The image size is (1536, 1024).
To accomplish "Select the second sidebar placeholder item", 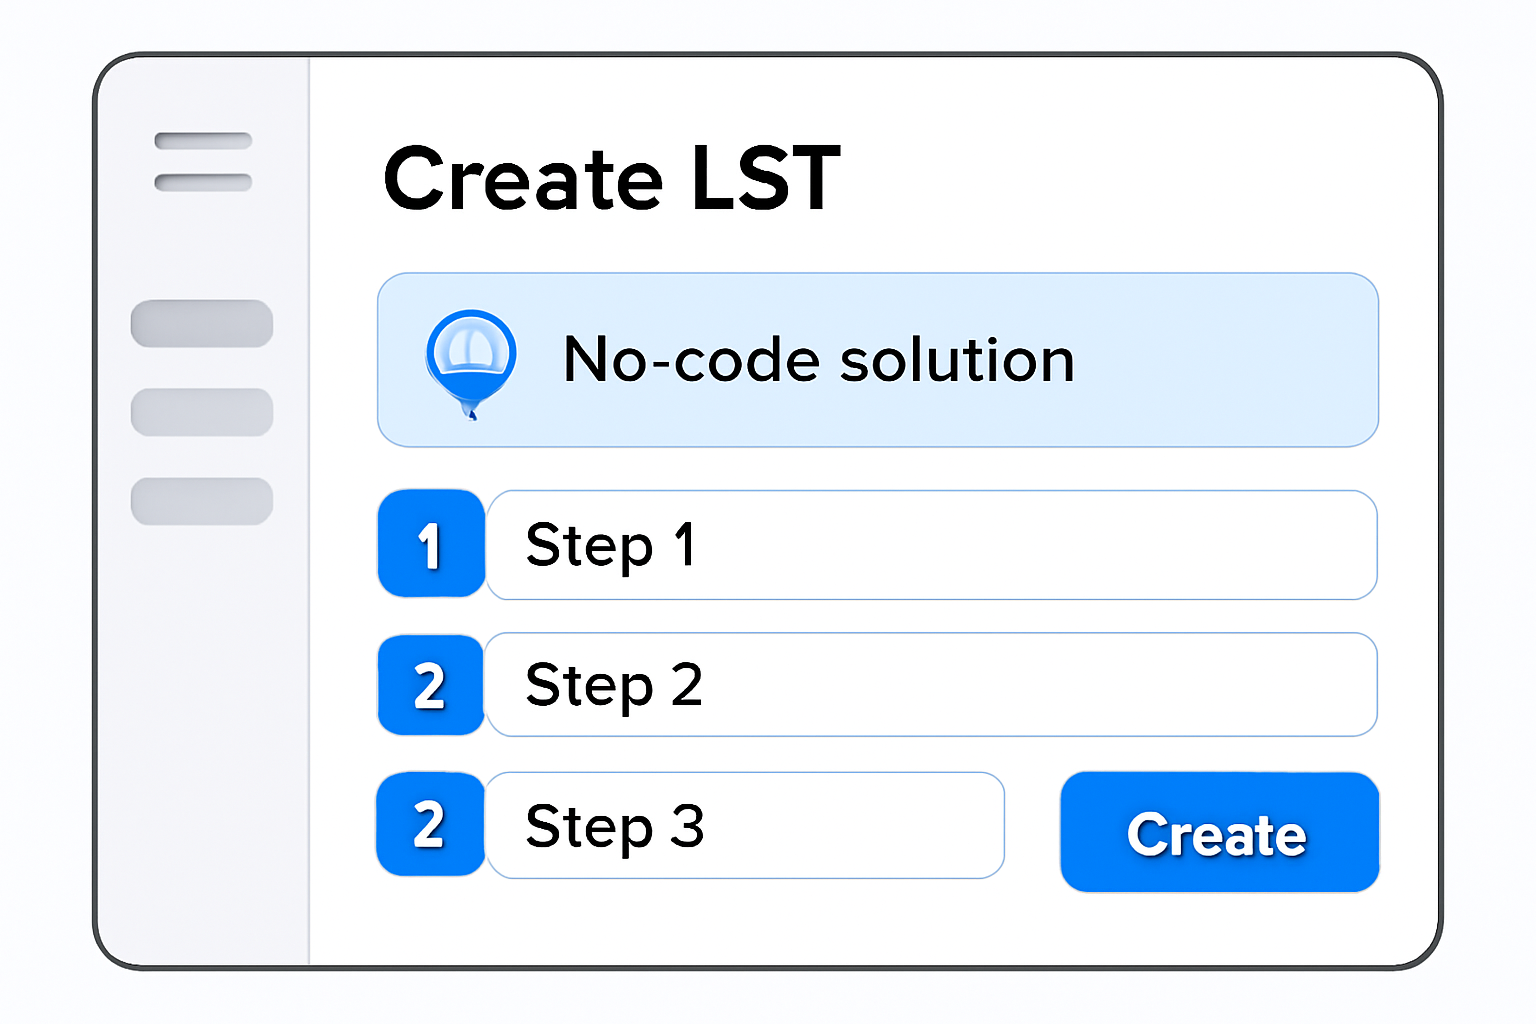I will click(202, 412).
